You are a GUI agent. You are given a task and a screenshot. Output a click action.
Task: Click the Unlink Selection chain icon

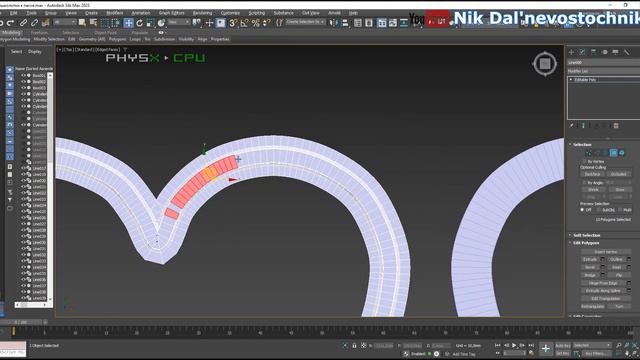pyautogui.click(x=34, y=23)
